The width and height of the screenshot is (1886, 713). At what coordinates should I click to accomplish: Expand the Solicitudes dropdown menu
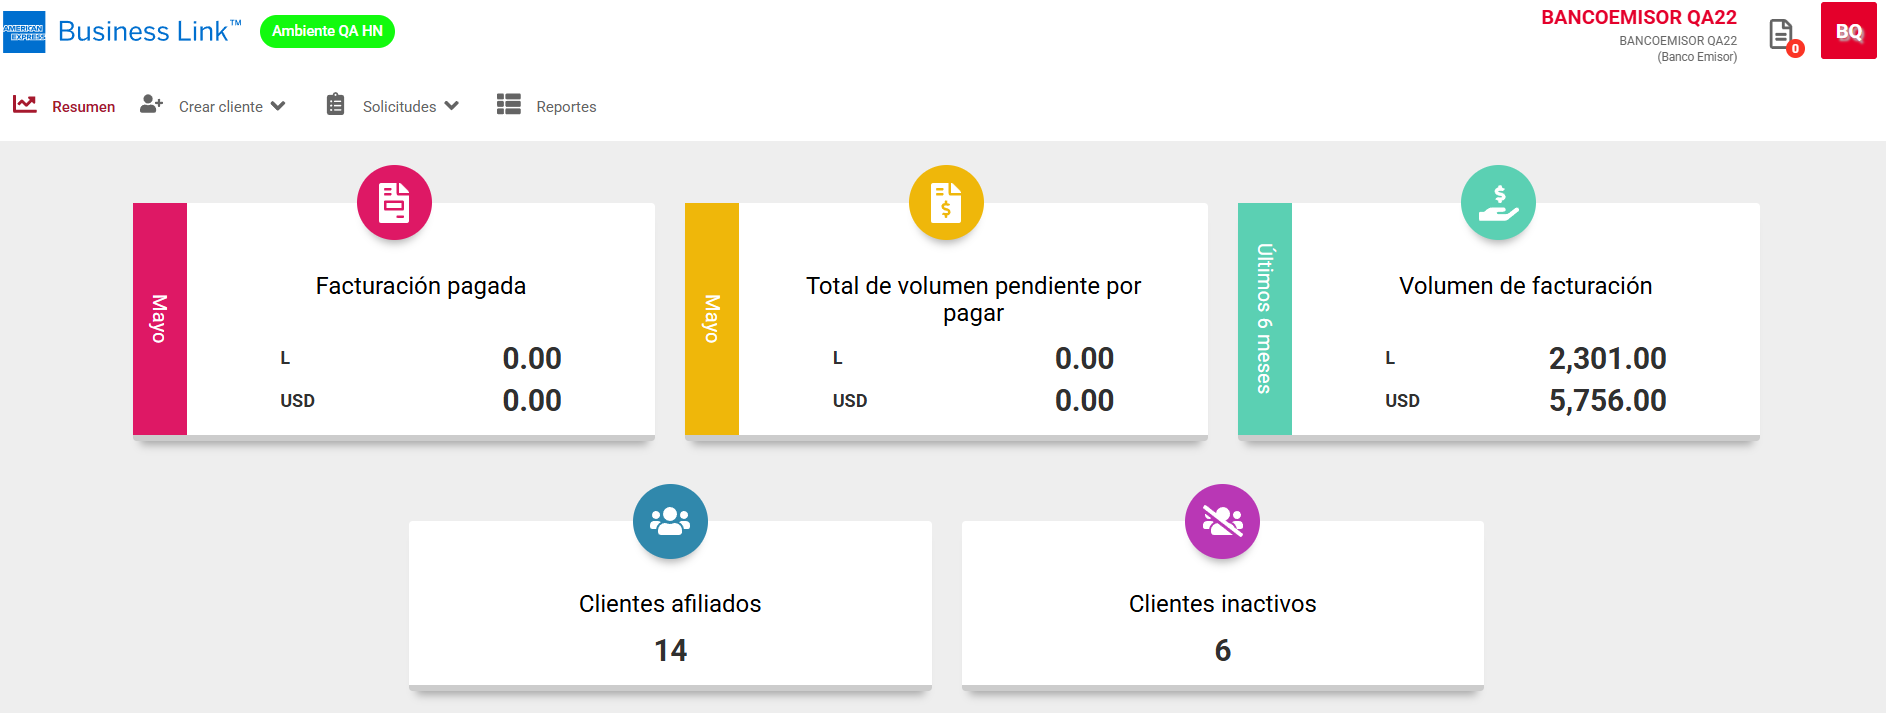tap(399, 106)
